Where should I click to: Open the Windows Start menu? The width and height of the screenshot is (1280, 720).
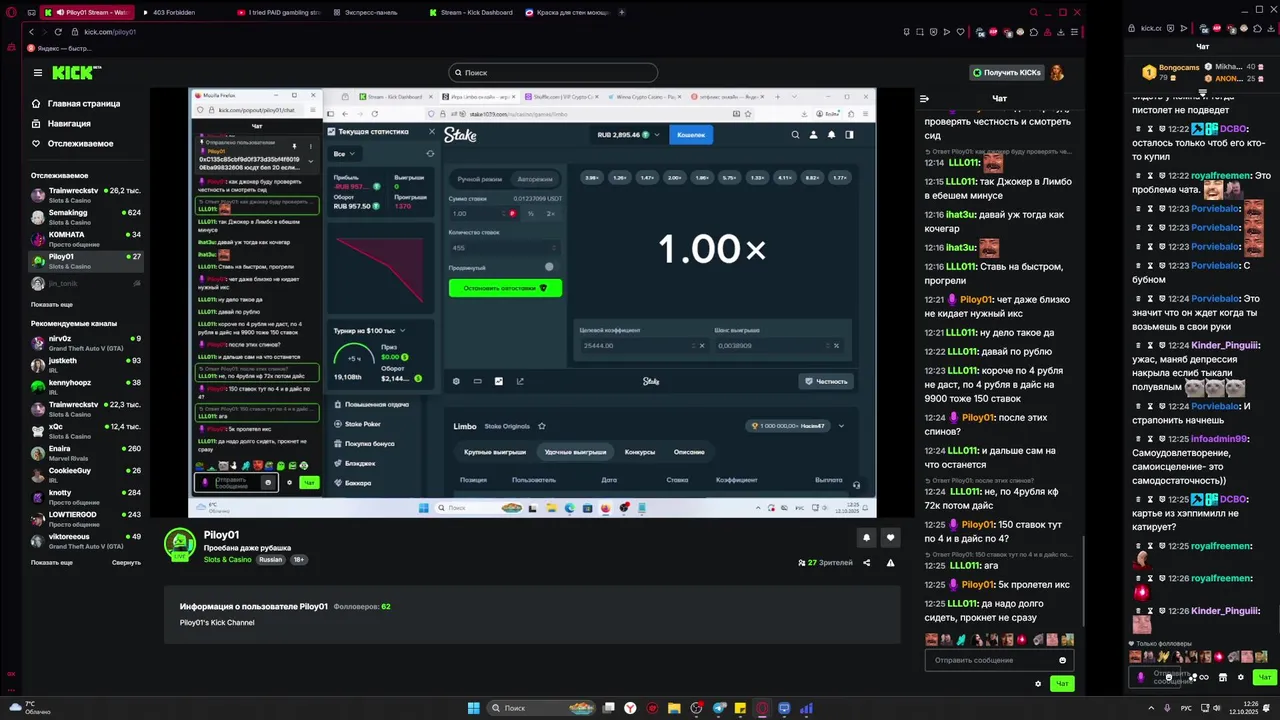[474, 708]
